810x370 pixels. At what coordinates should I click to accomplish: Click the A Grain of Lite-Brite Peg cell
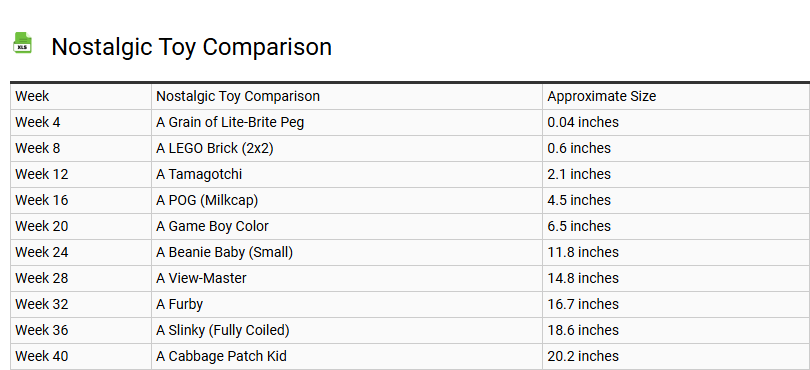coord(347,122)
